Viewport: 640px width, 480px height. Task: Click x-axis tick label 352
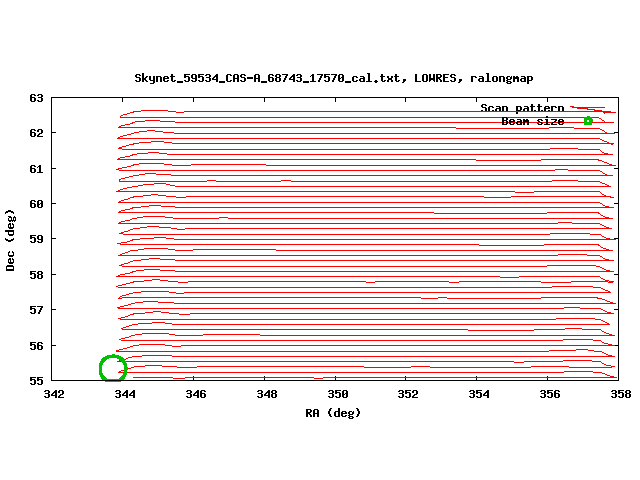click(408, 394)
